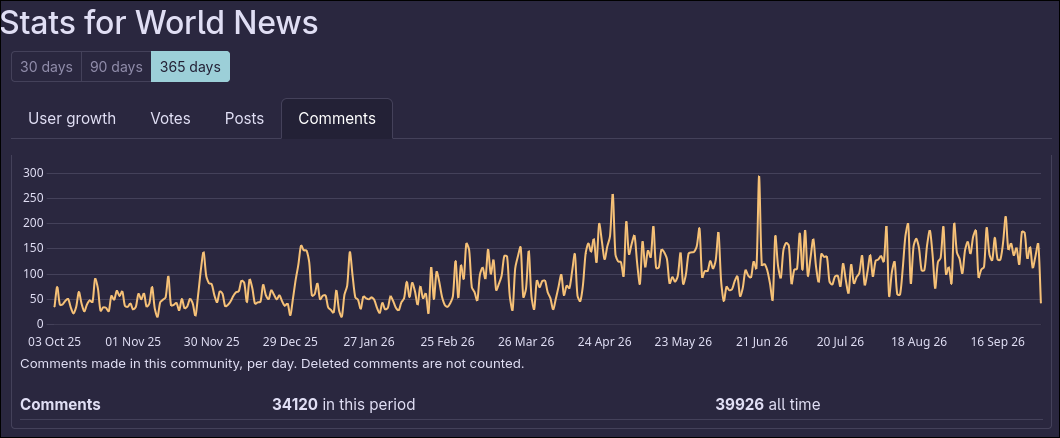
Task: Click the 23 May 26 date label
Action: coord(683,342)
